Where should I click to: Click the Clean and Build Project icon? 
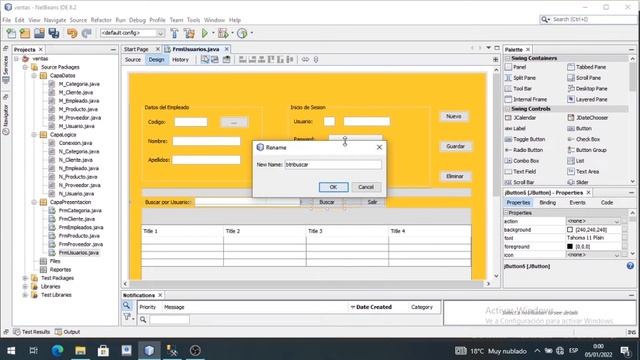click(x=189, y=33)
